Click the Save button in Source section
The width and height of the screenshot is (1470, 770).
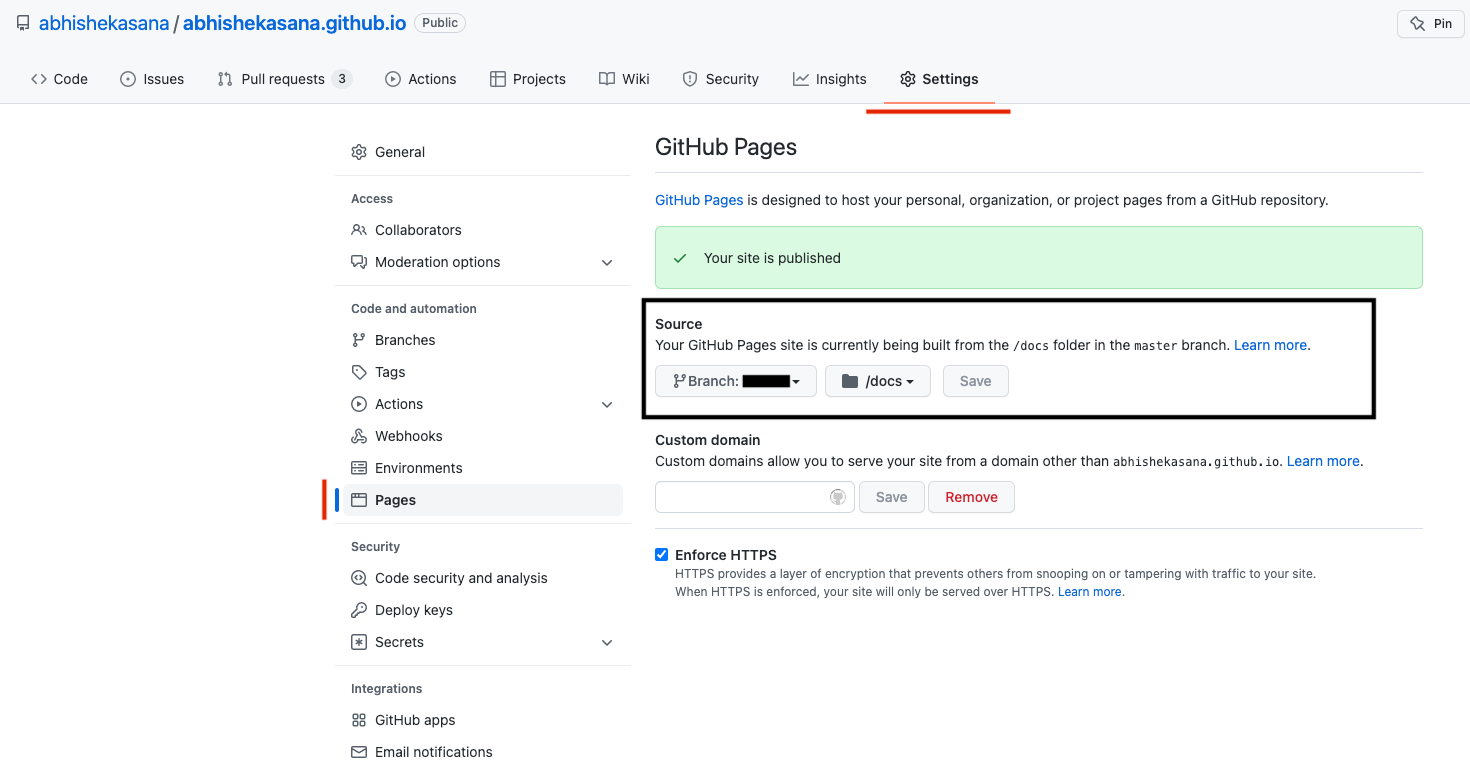point(976,381)
